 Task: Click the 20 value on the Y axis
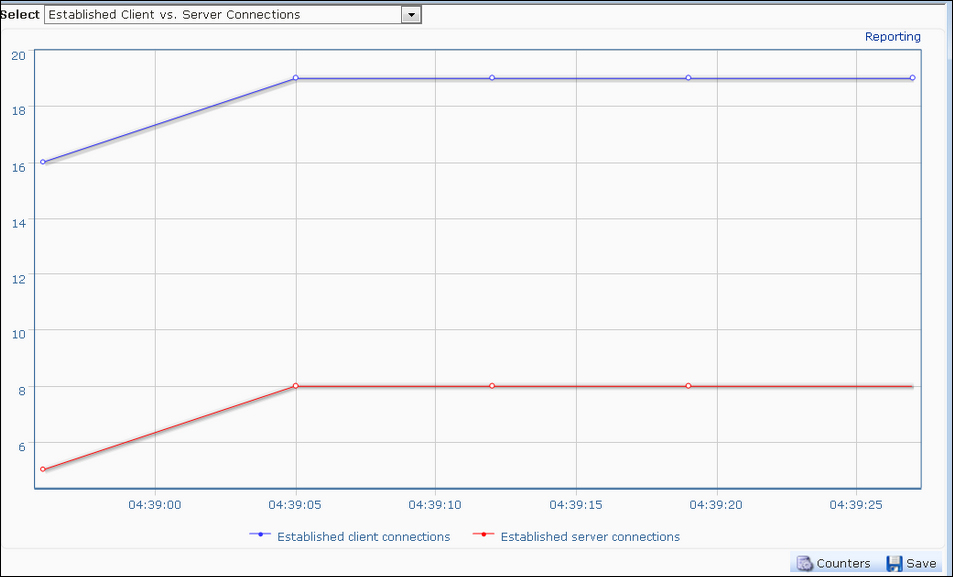(19, 56)
